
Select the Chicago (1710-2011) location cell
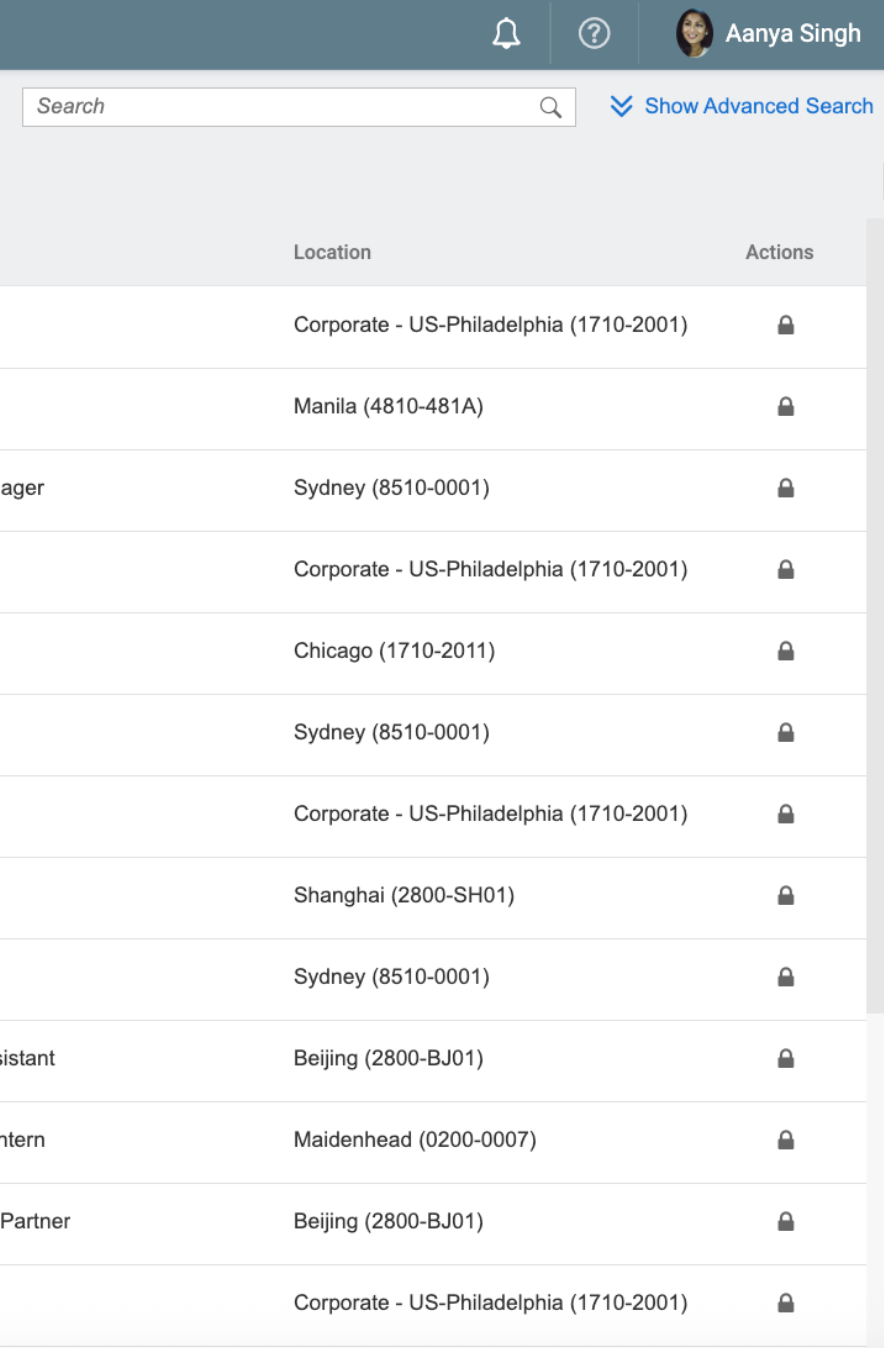coord(394,652)
